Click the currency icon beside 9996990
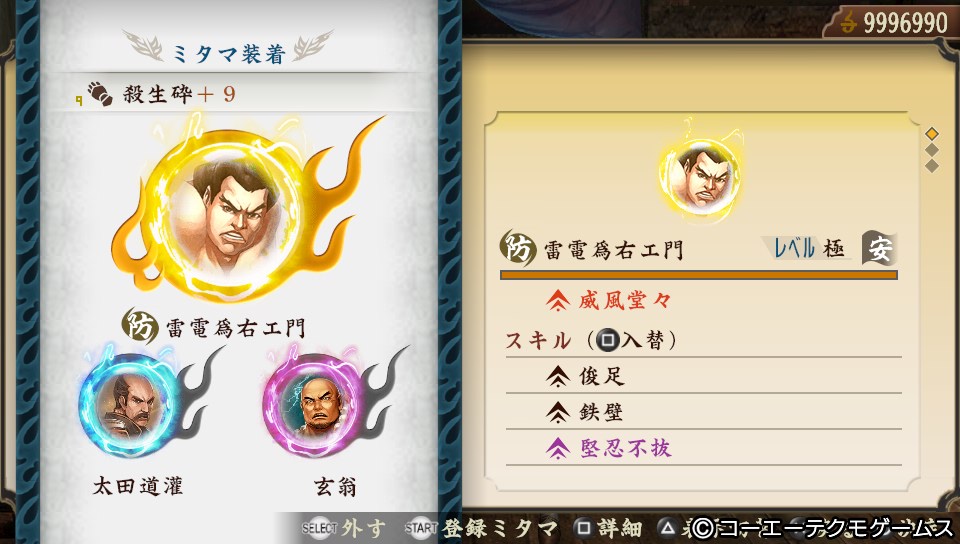Image resolution: width=960 pixels, height=544 pixels. (x=848, y=23)
